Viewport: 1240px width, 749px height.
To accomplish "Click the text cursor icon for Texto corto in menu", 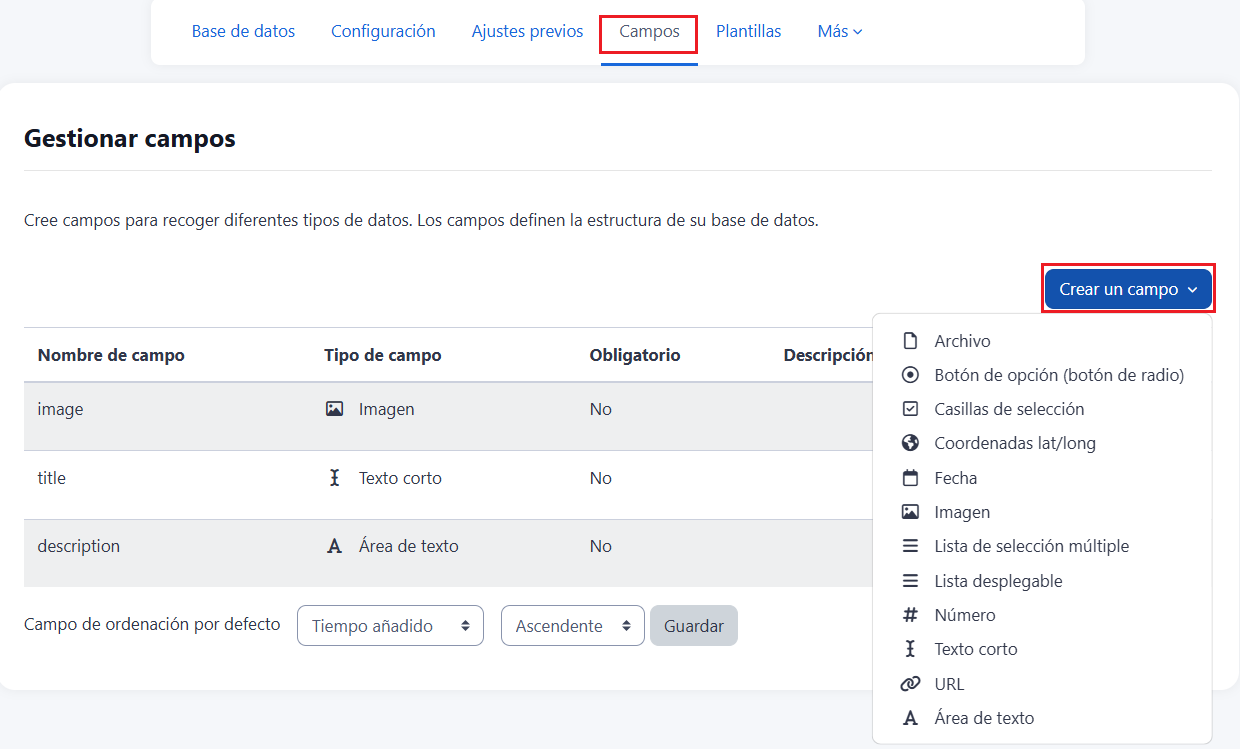I will (910, 649).
